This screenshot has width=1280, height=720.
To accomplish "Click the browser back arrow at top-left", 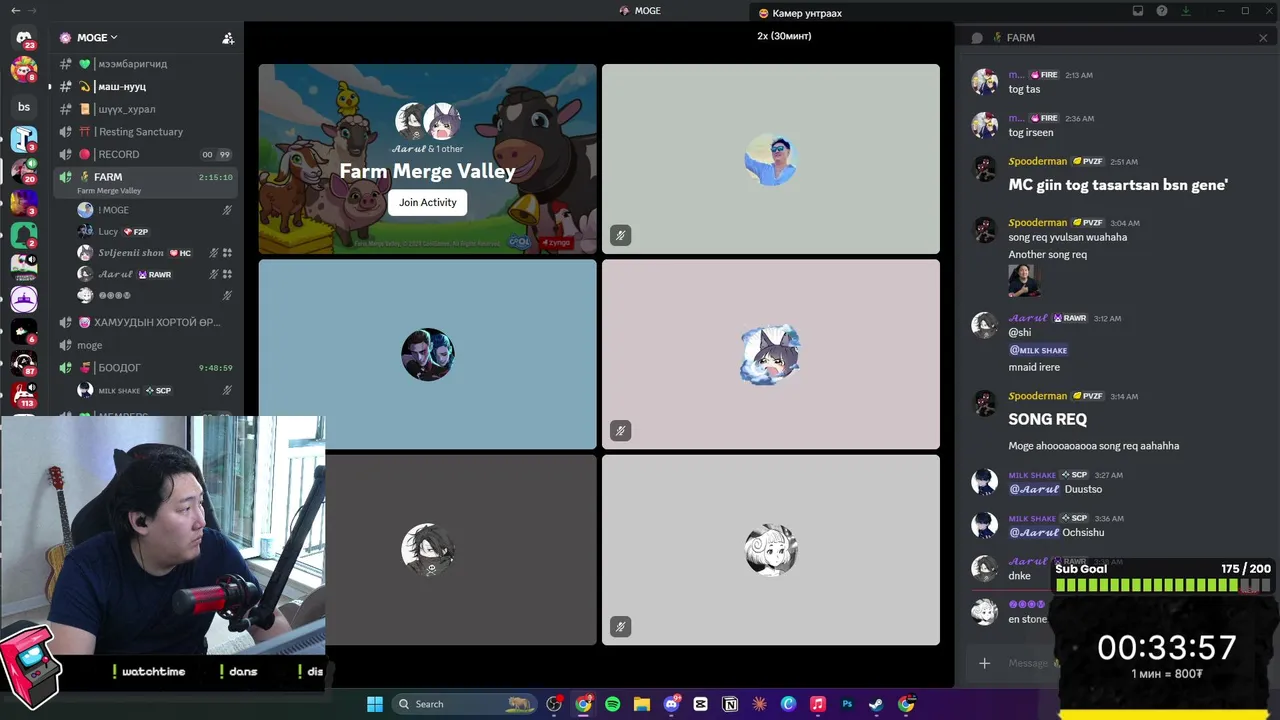I will click(x=15, y=10).
